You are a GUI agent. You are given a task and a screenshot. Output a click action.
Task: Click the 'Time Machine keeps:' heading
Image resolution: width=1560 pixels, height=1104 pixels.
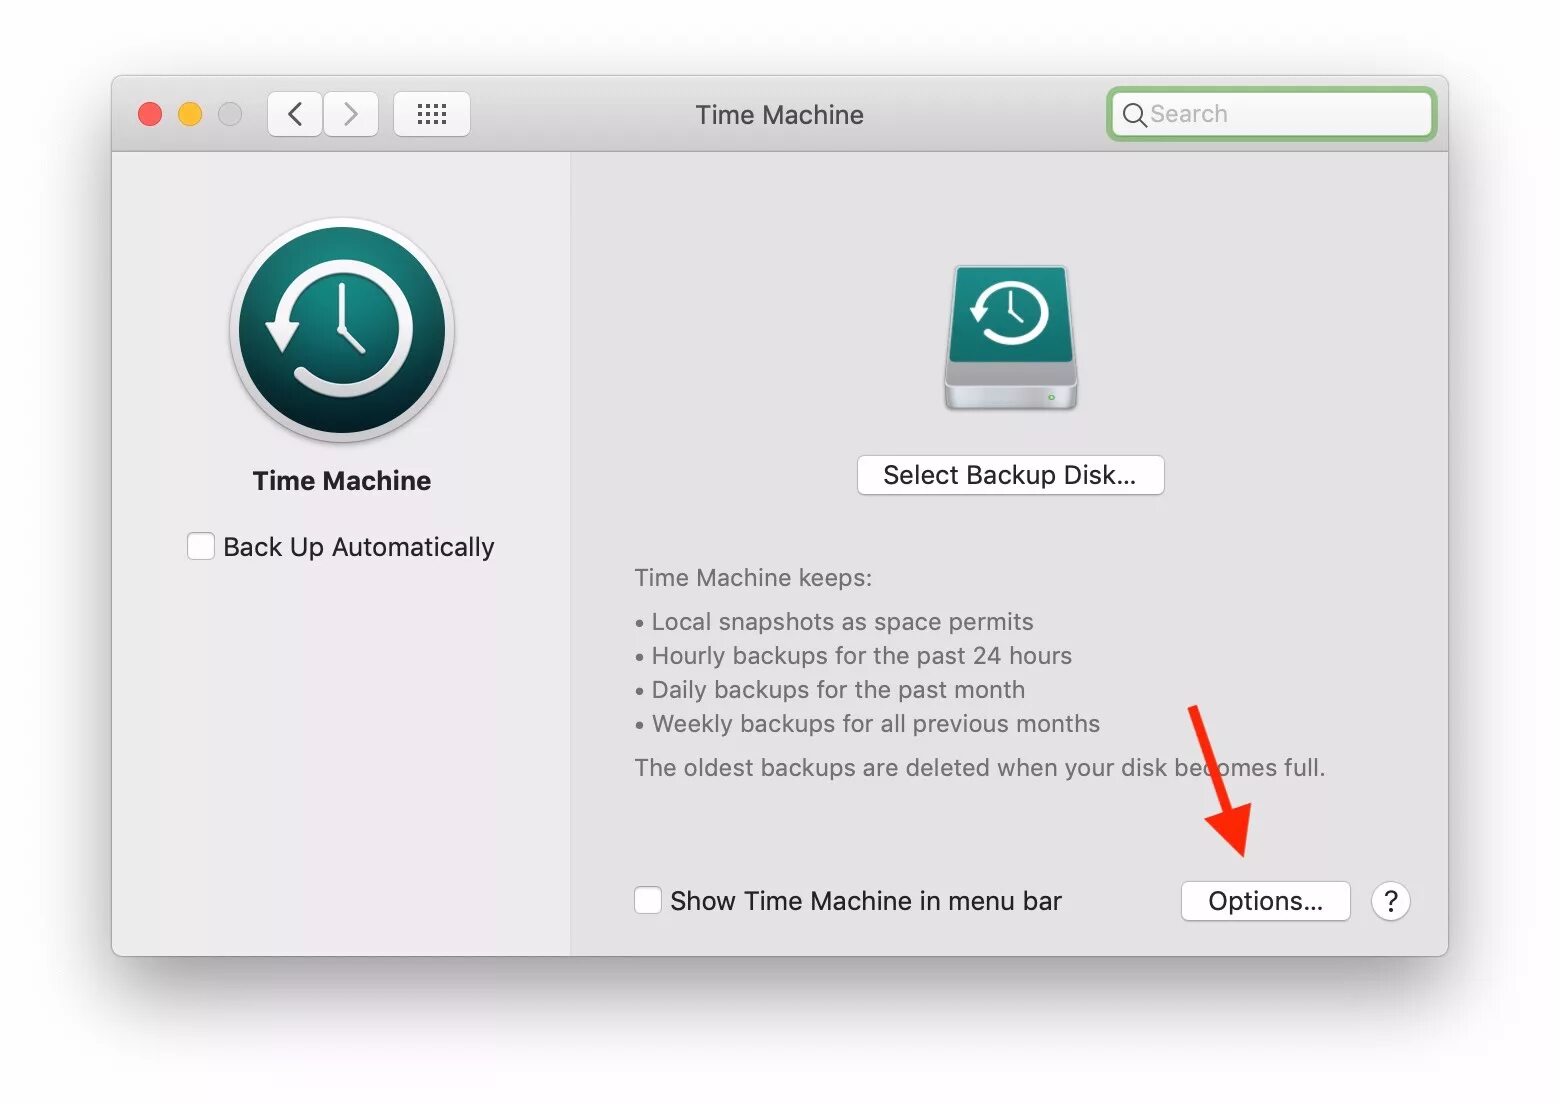click(753, 578)
